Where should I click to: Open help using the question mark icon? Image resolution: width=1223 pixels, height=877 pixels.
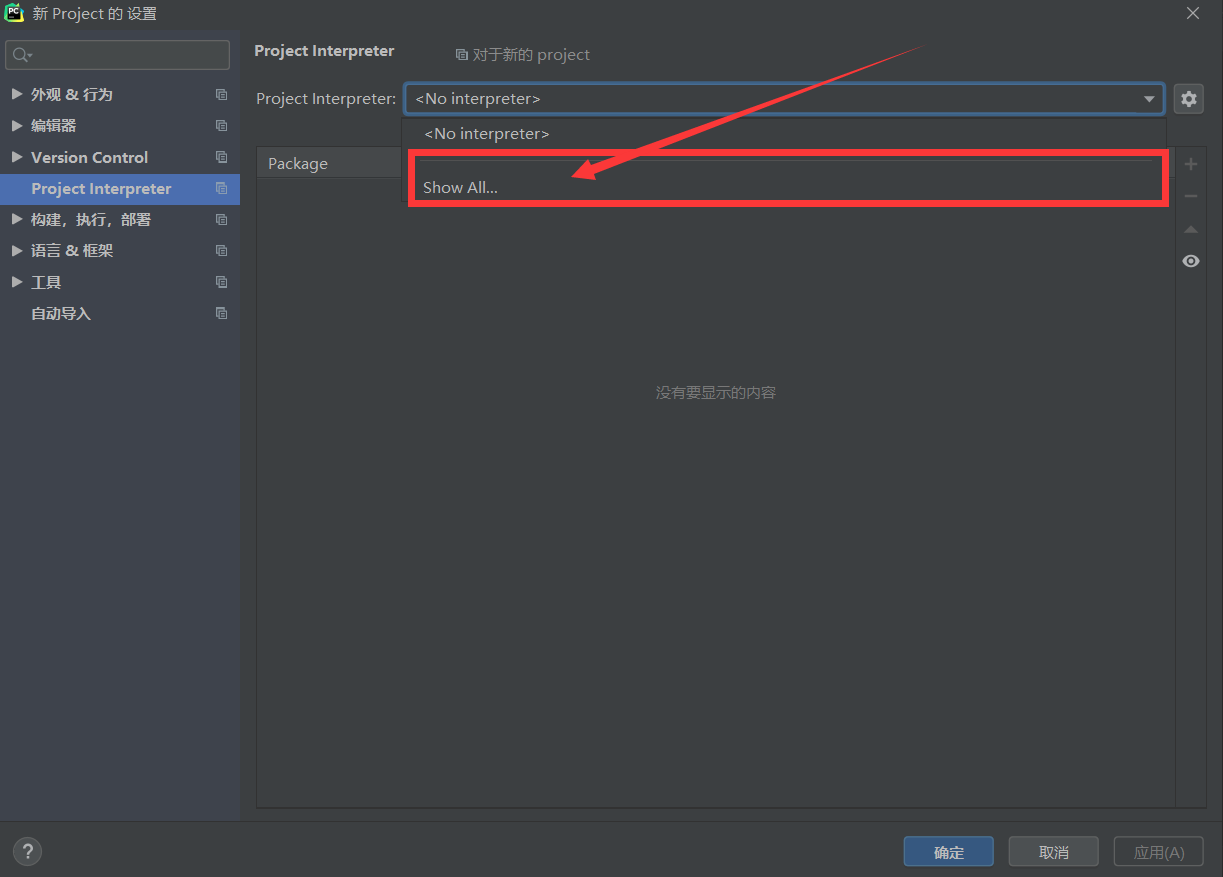click(x=27, y=851)
